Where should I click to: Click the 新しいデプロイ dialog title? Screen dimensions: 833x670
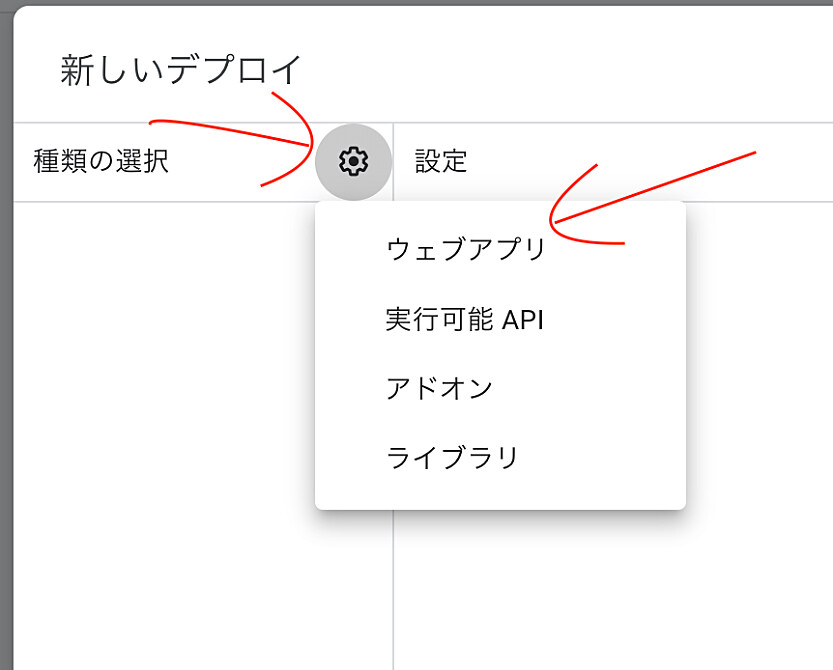click(x=181, y=70)
